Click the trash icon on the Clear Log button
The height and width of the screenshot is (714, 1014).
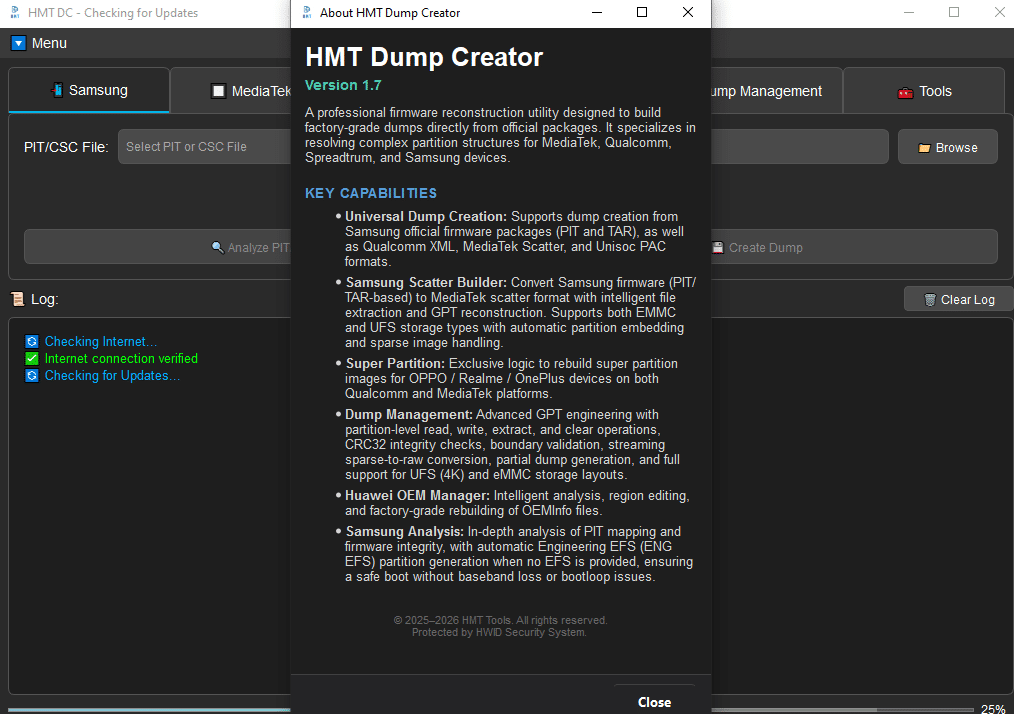coord(931,298)
